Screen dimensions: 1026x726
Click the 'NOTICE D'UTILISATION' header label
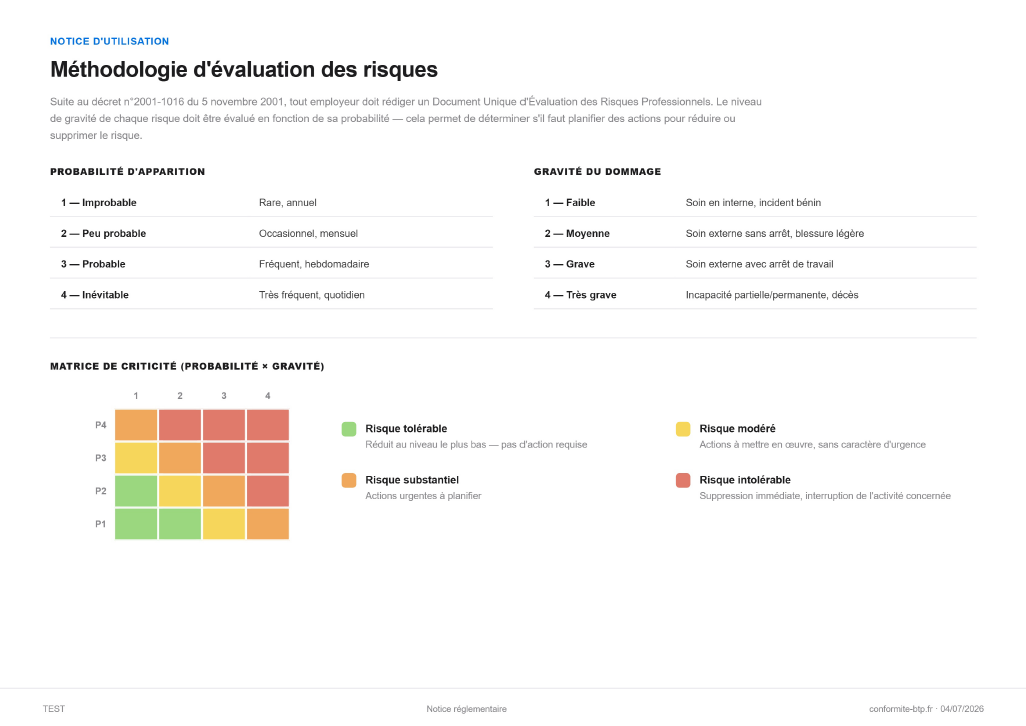coord(109,41)
